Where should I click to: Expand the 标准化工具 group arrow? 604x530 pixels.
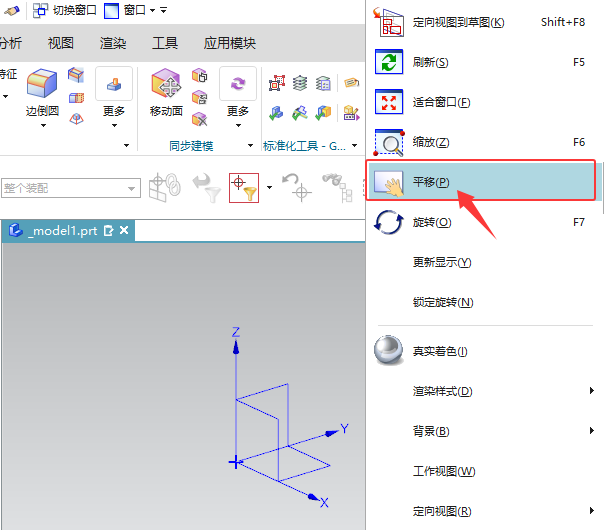(354, 146)
